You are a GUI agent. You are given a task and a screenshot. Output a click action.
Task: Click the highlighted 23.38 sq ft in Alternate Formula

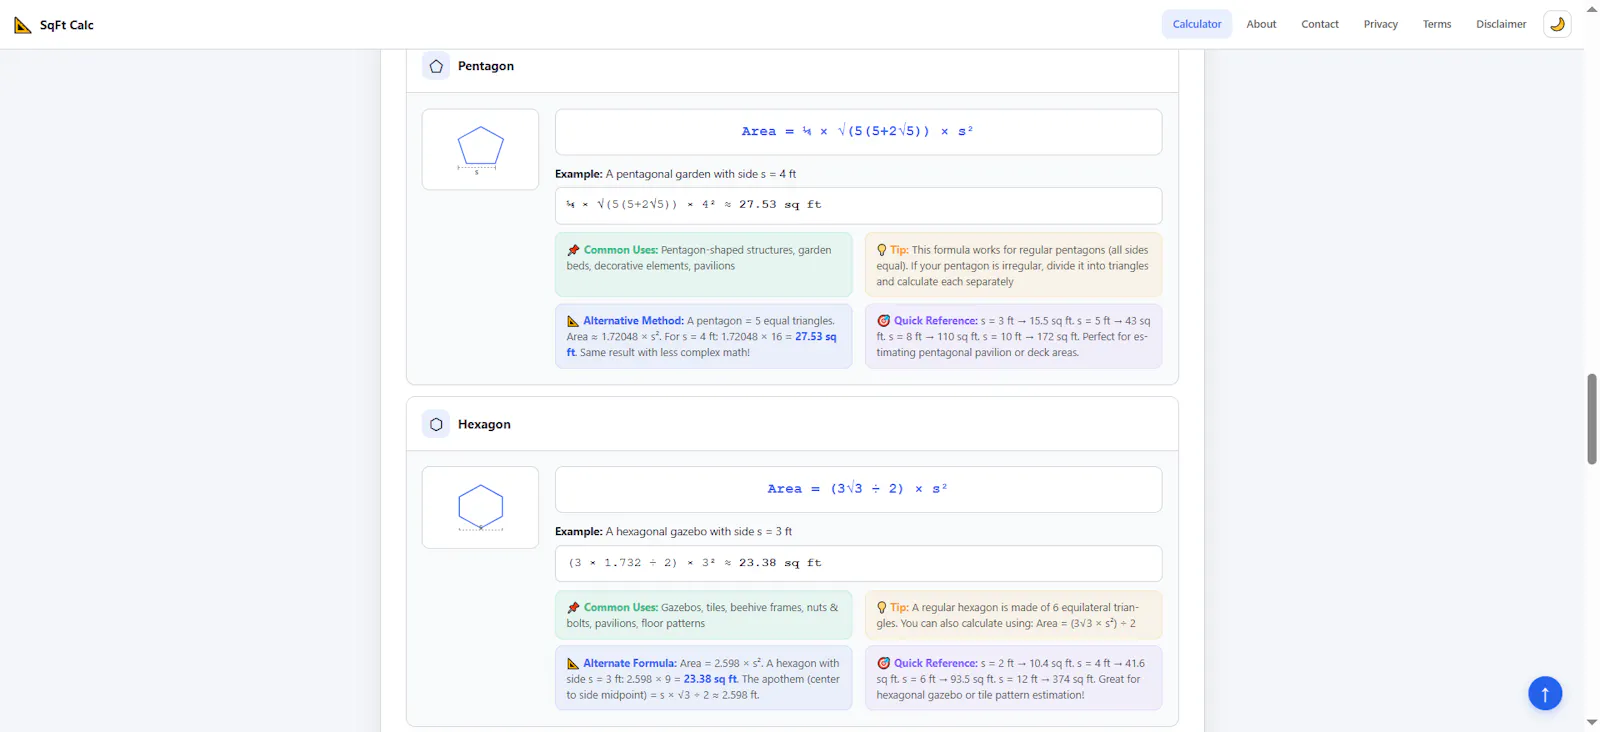711,679
